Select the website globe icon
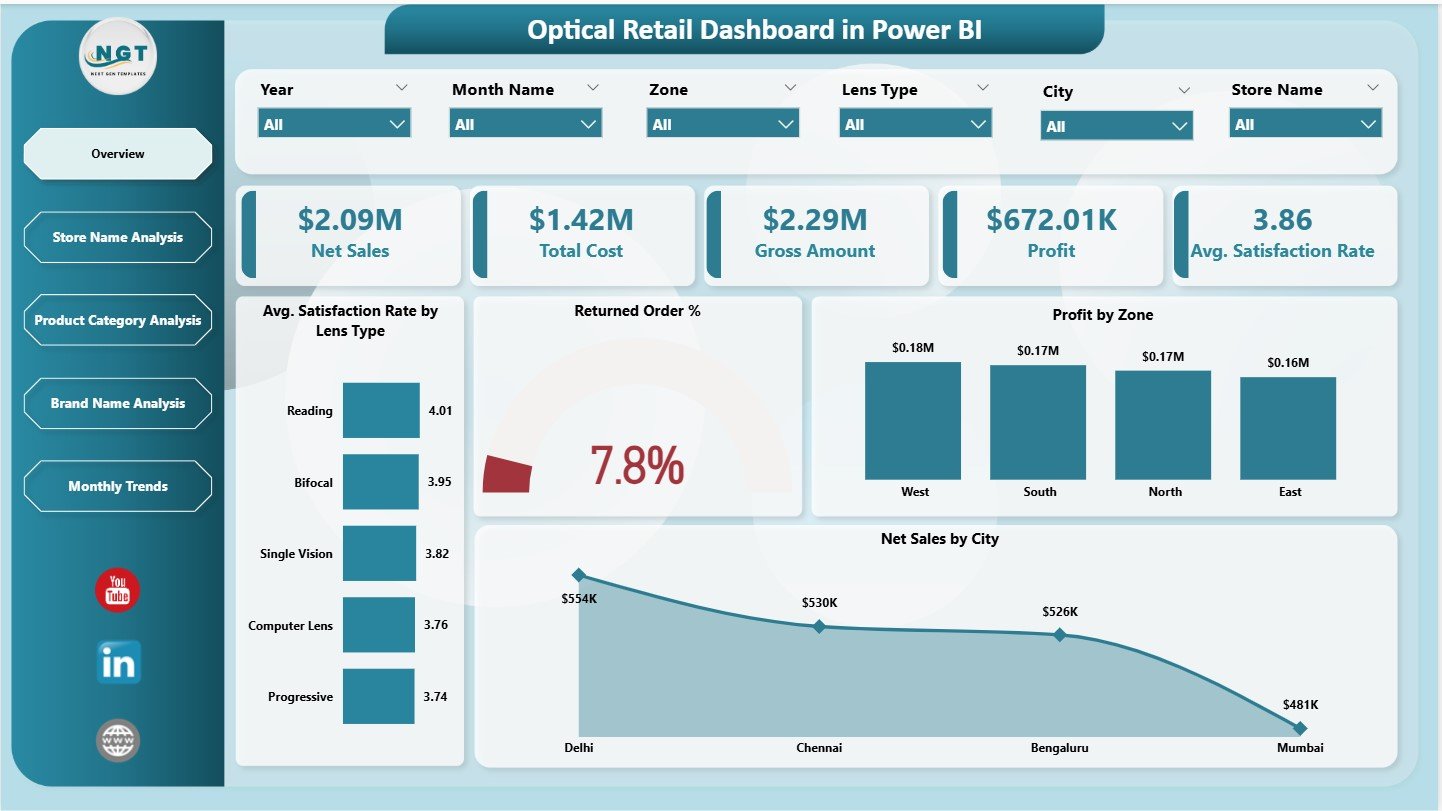1442x811 pixels. pos(116,740)
